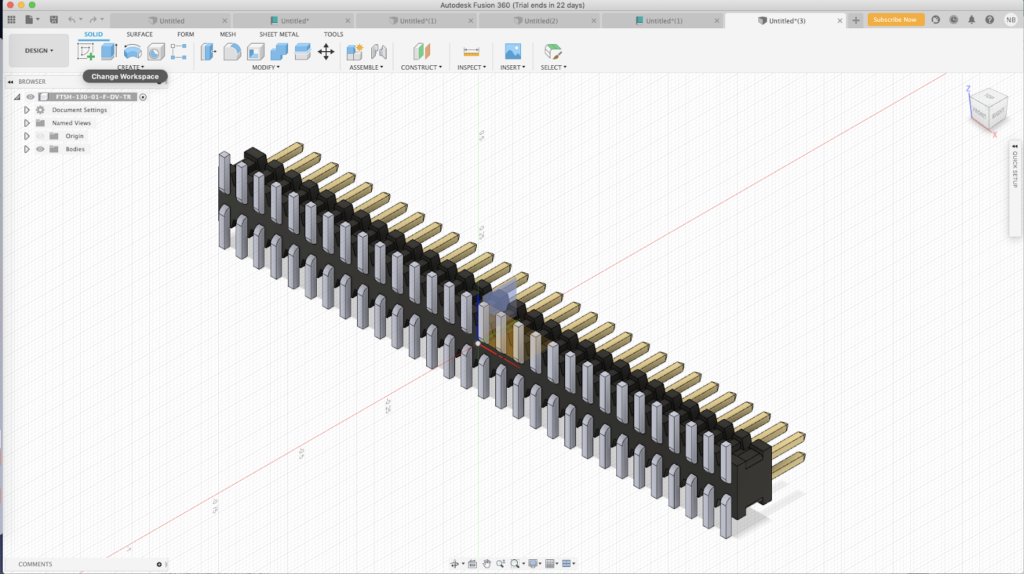Select the Joint tool in Assemble
This screenshot has height=574, width=1024.
click(x=379, y=52)
